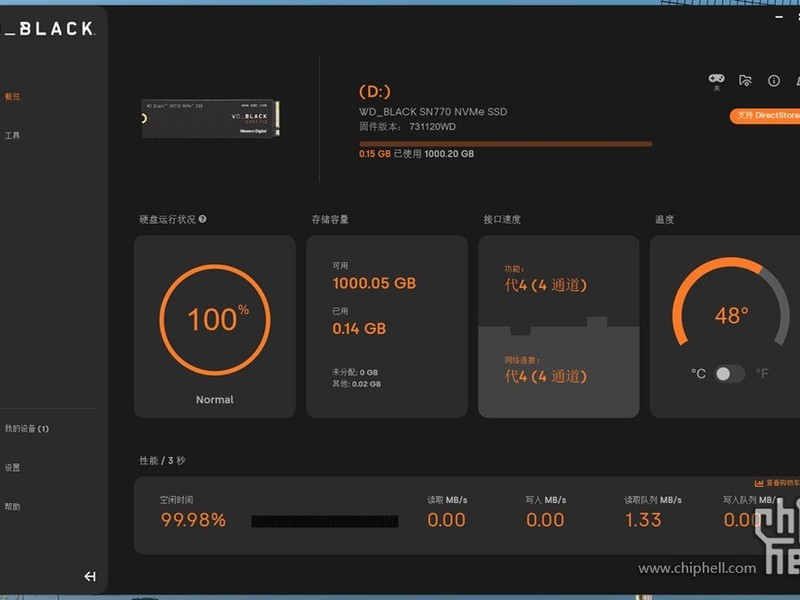800x600 pixels.
Task: Select the (D:) drive letter heading
Action: pos(374,92)
